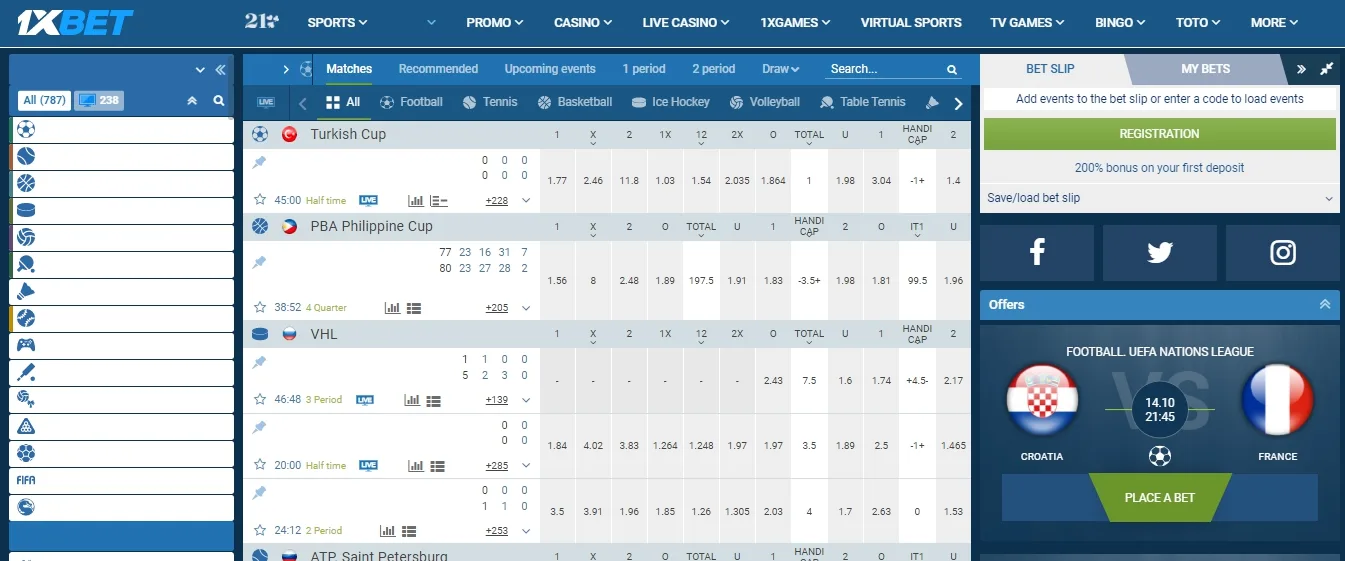Select the 1 period tab
This screenshot has width=1345, height=561.
point(644,69)
